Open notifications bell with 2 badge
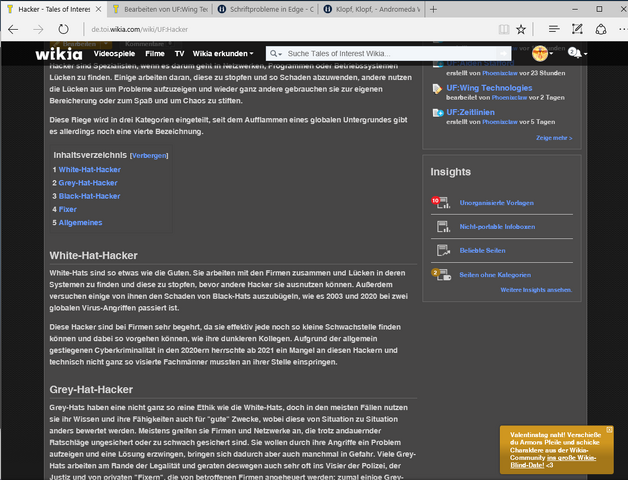The height and width of the screenshot is (480, 628). coord(577,53)
